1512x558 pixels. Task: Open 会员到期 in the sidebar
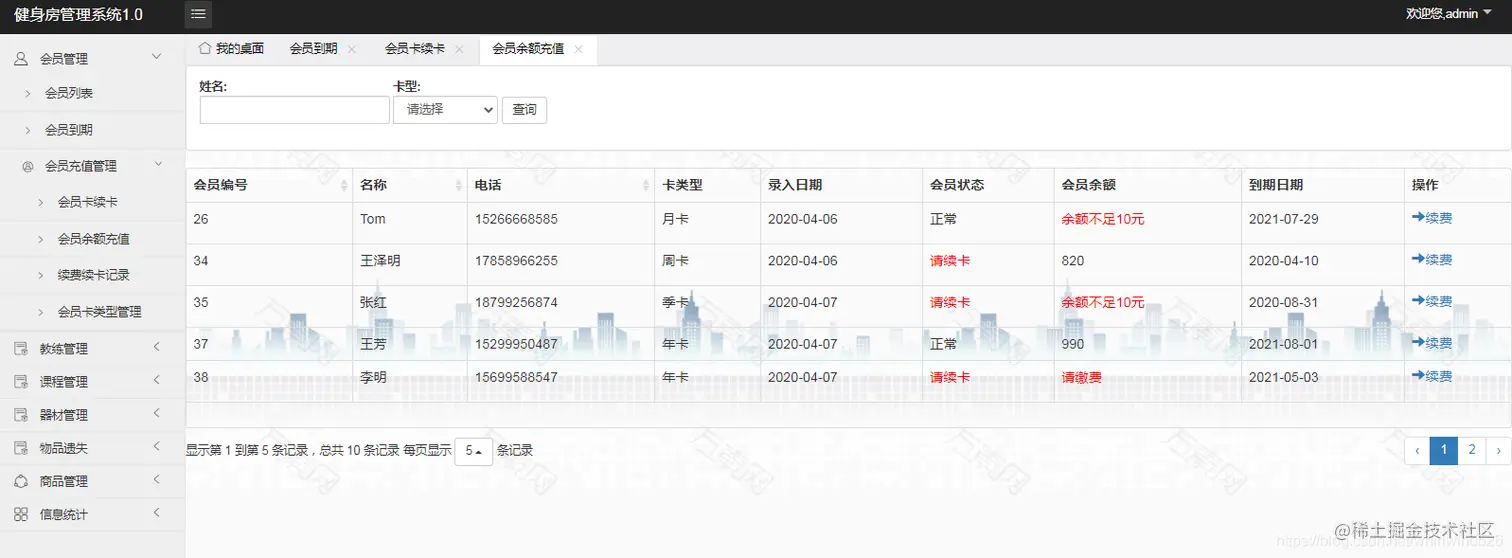tap(69, 130)
